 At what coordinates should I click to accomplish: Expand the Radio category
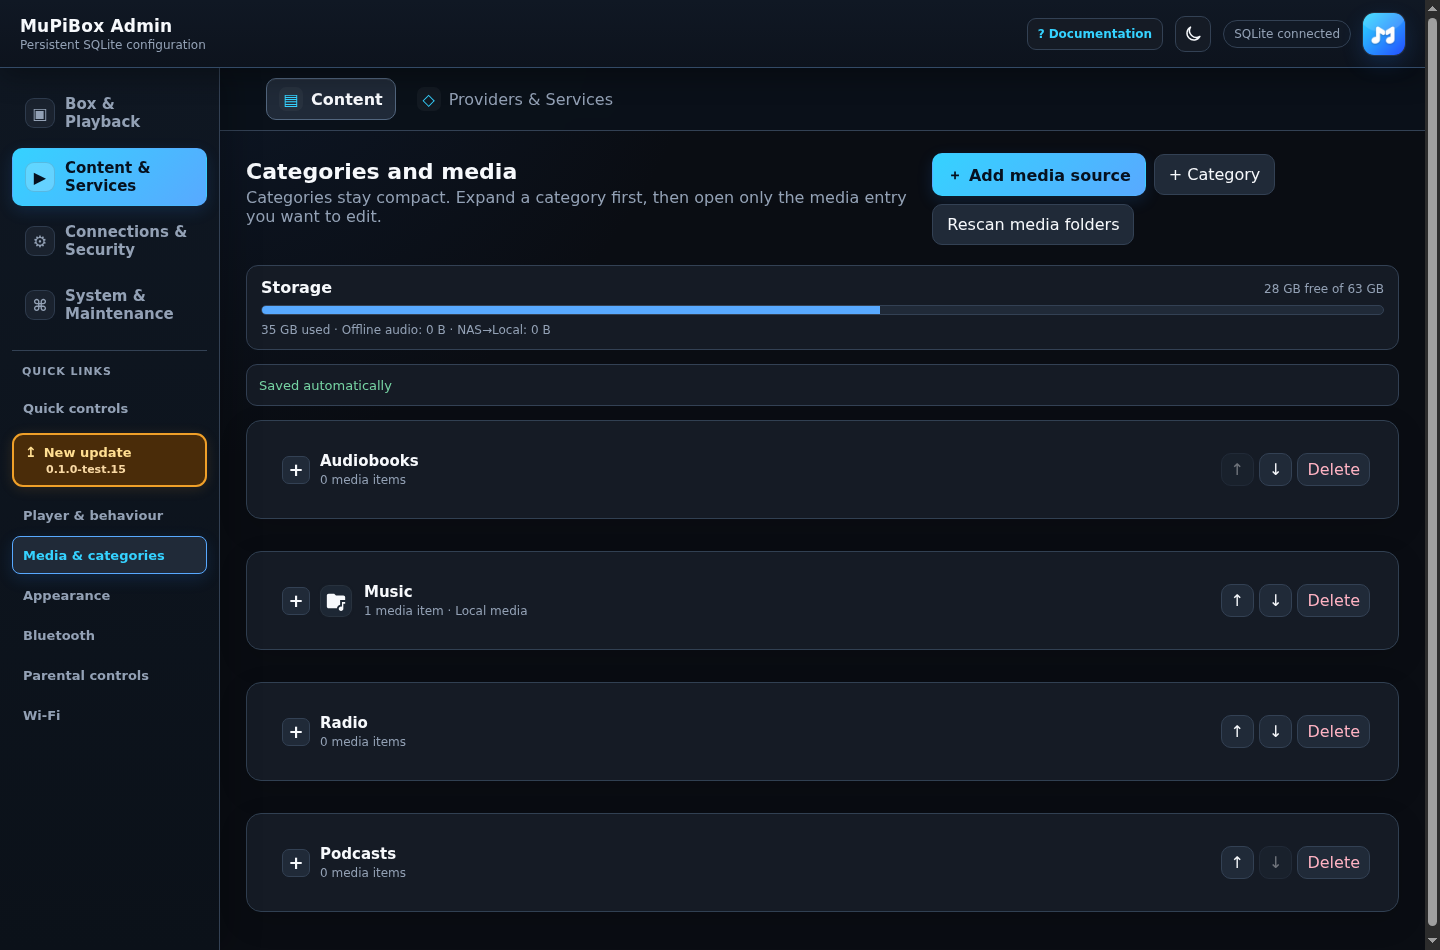[x=296, y=732]
